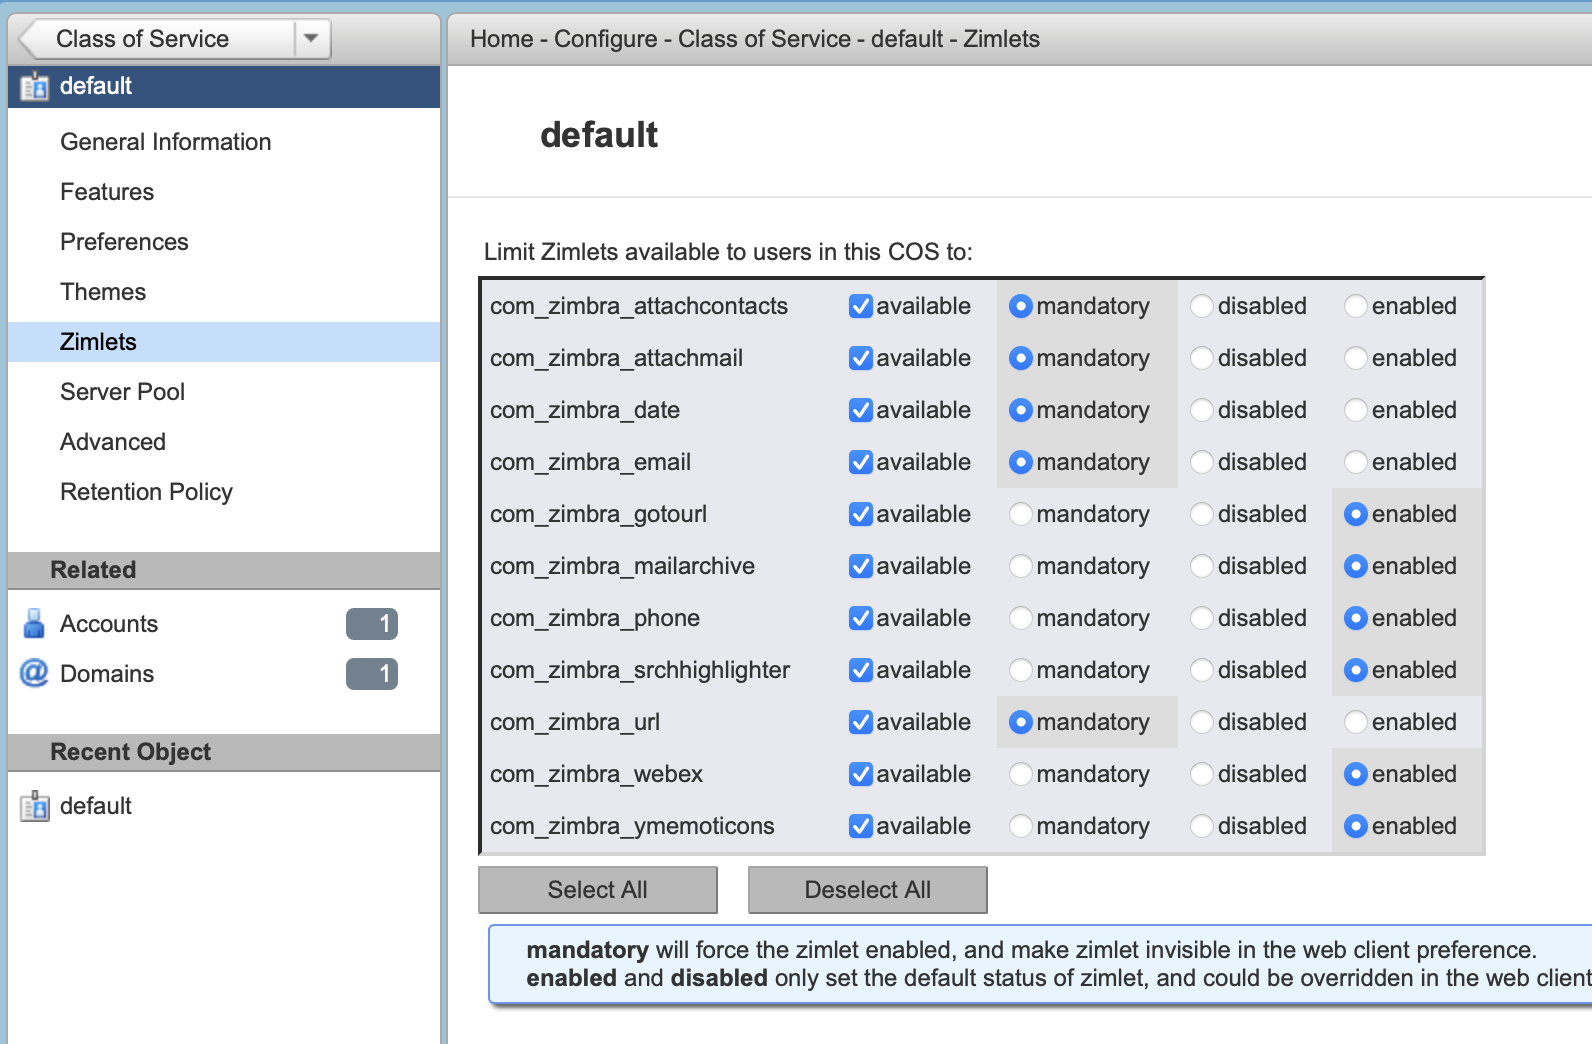Click the Accounts person icon
This screenshot has height=1044, width=1592.
[34, 623]
